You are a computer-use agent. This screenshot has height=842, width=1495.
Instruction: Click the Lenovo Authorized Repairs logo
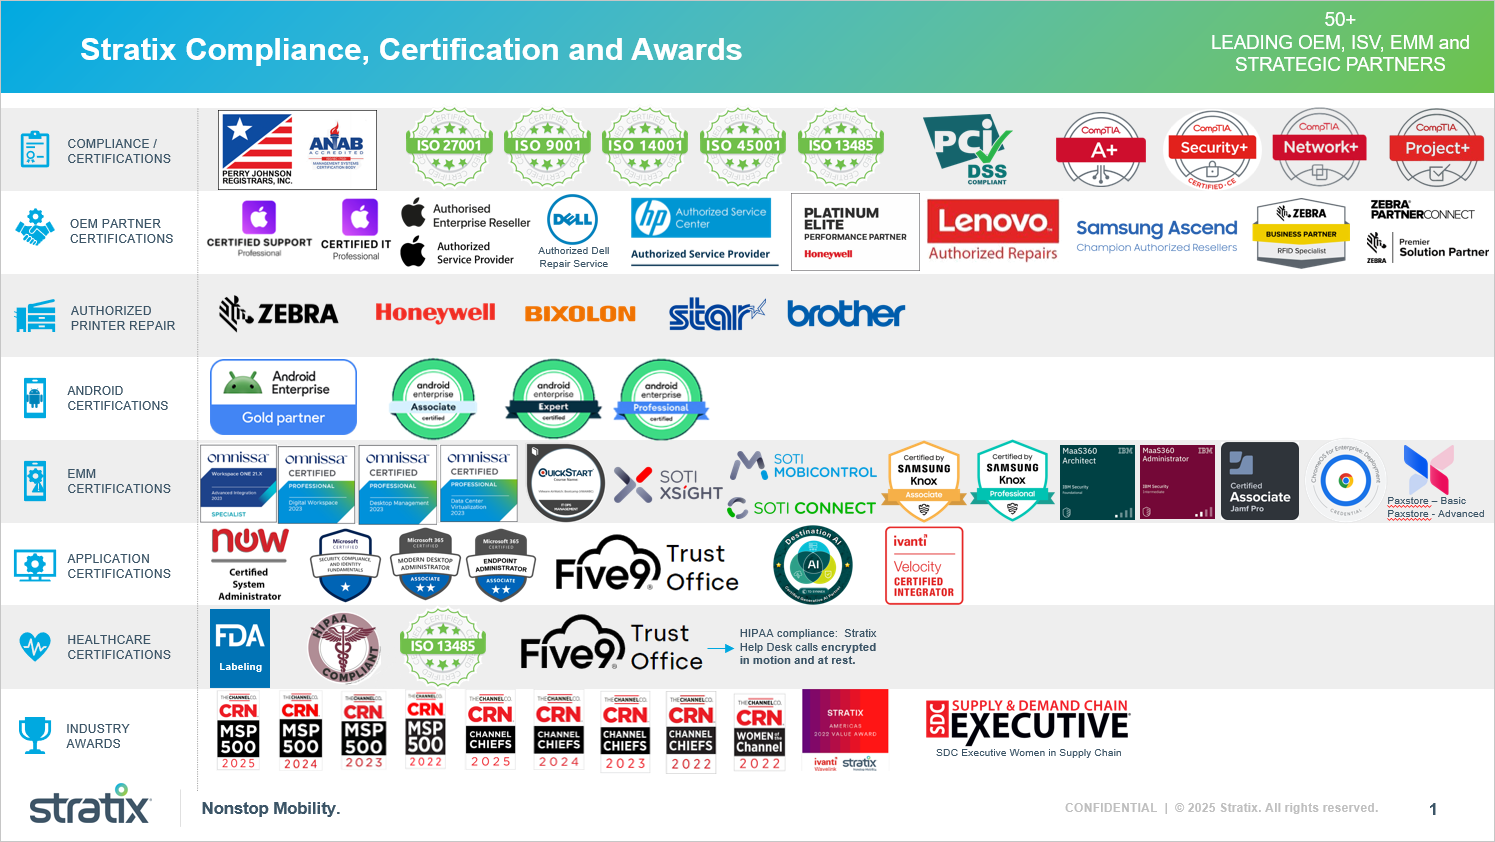coord(993,231)
